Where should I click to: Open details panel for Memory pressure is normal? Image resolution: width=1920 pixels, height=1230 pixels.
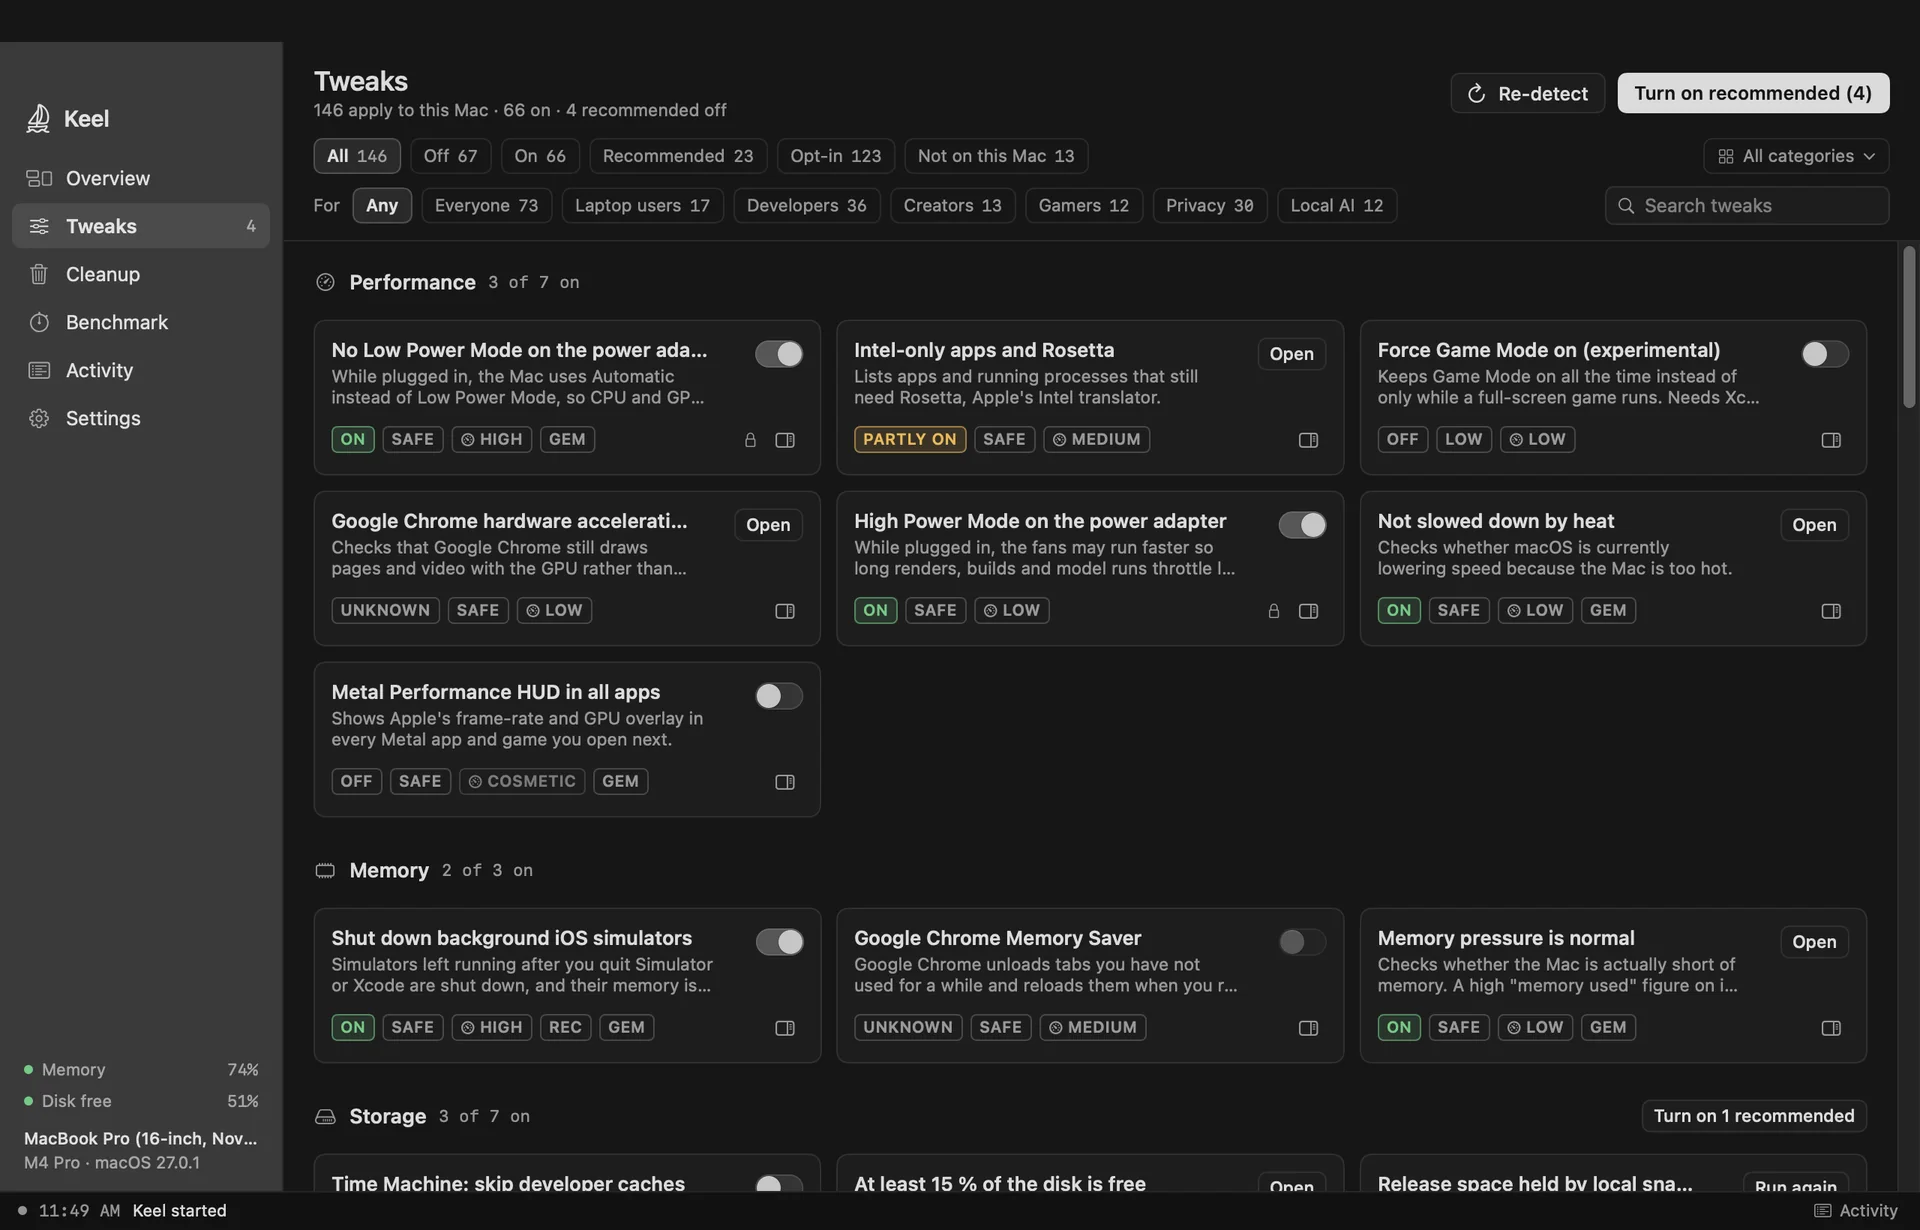1831,1028
